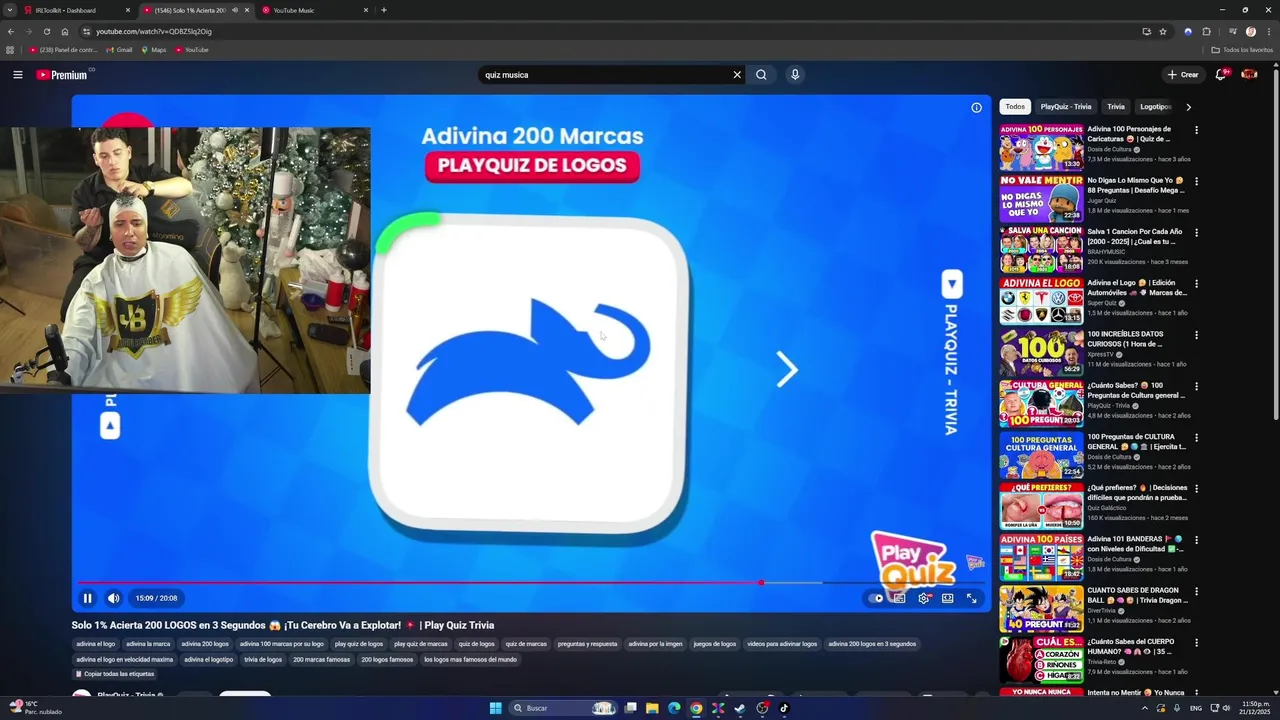Screen dimensions: 1280x720
Task: Start voice search with the microphone icon
Action: pos(795,75)
